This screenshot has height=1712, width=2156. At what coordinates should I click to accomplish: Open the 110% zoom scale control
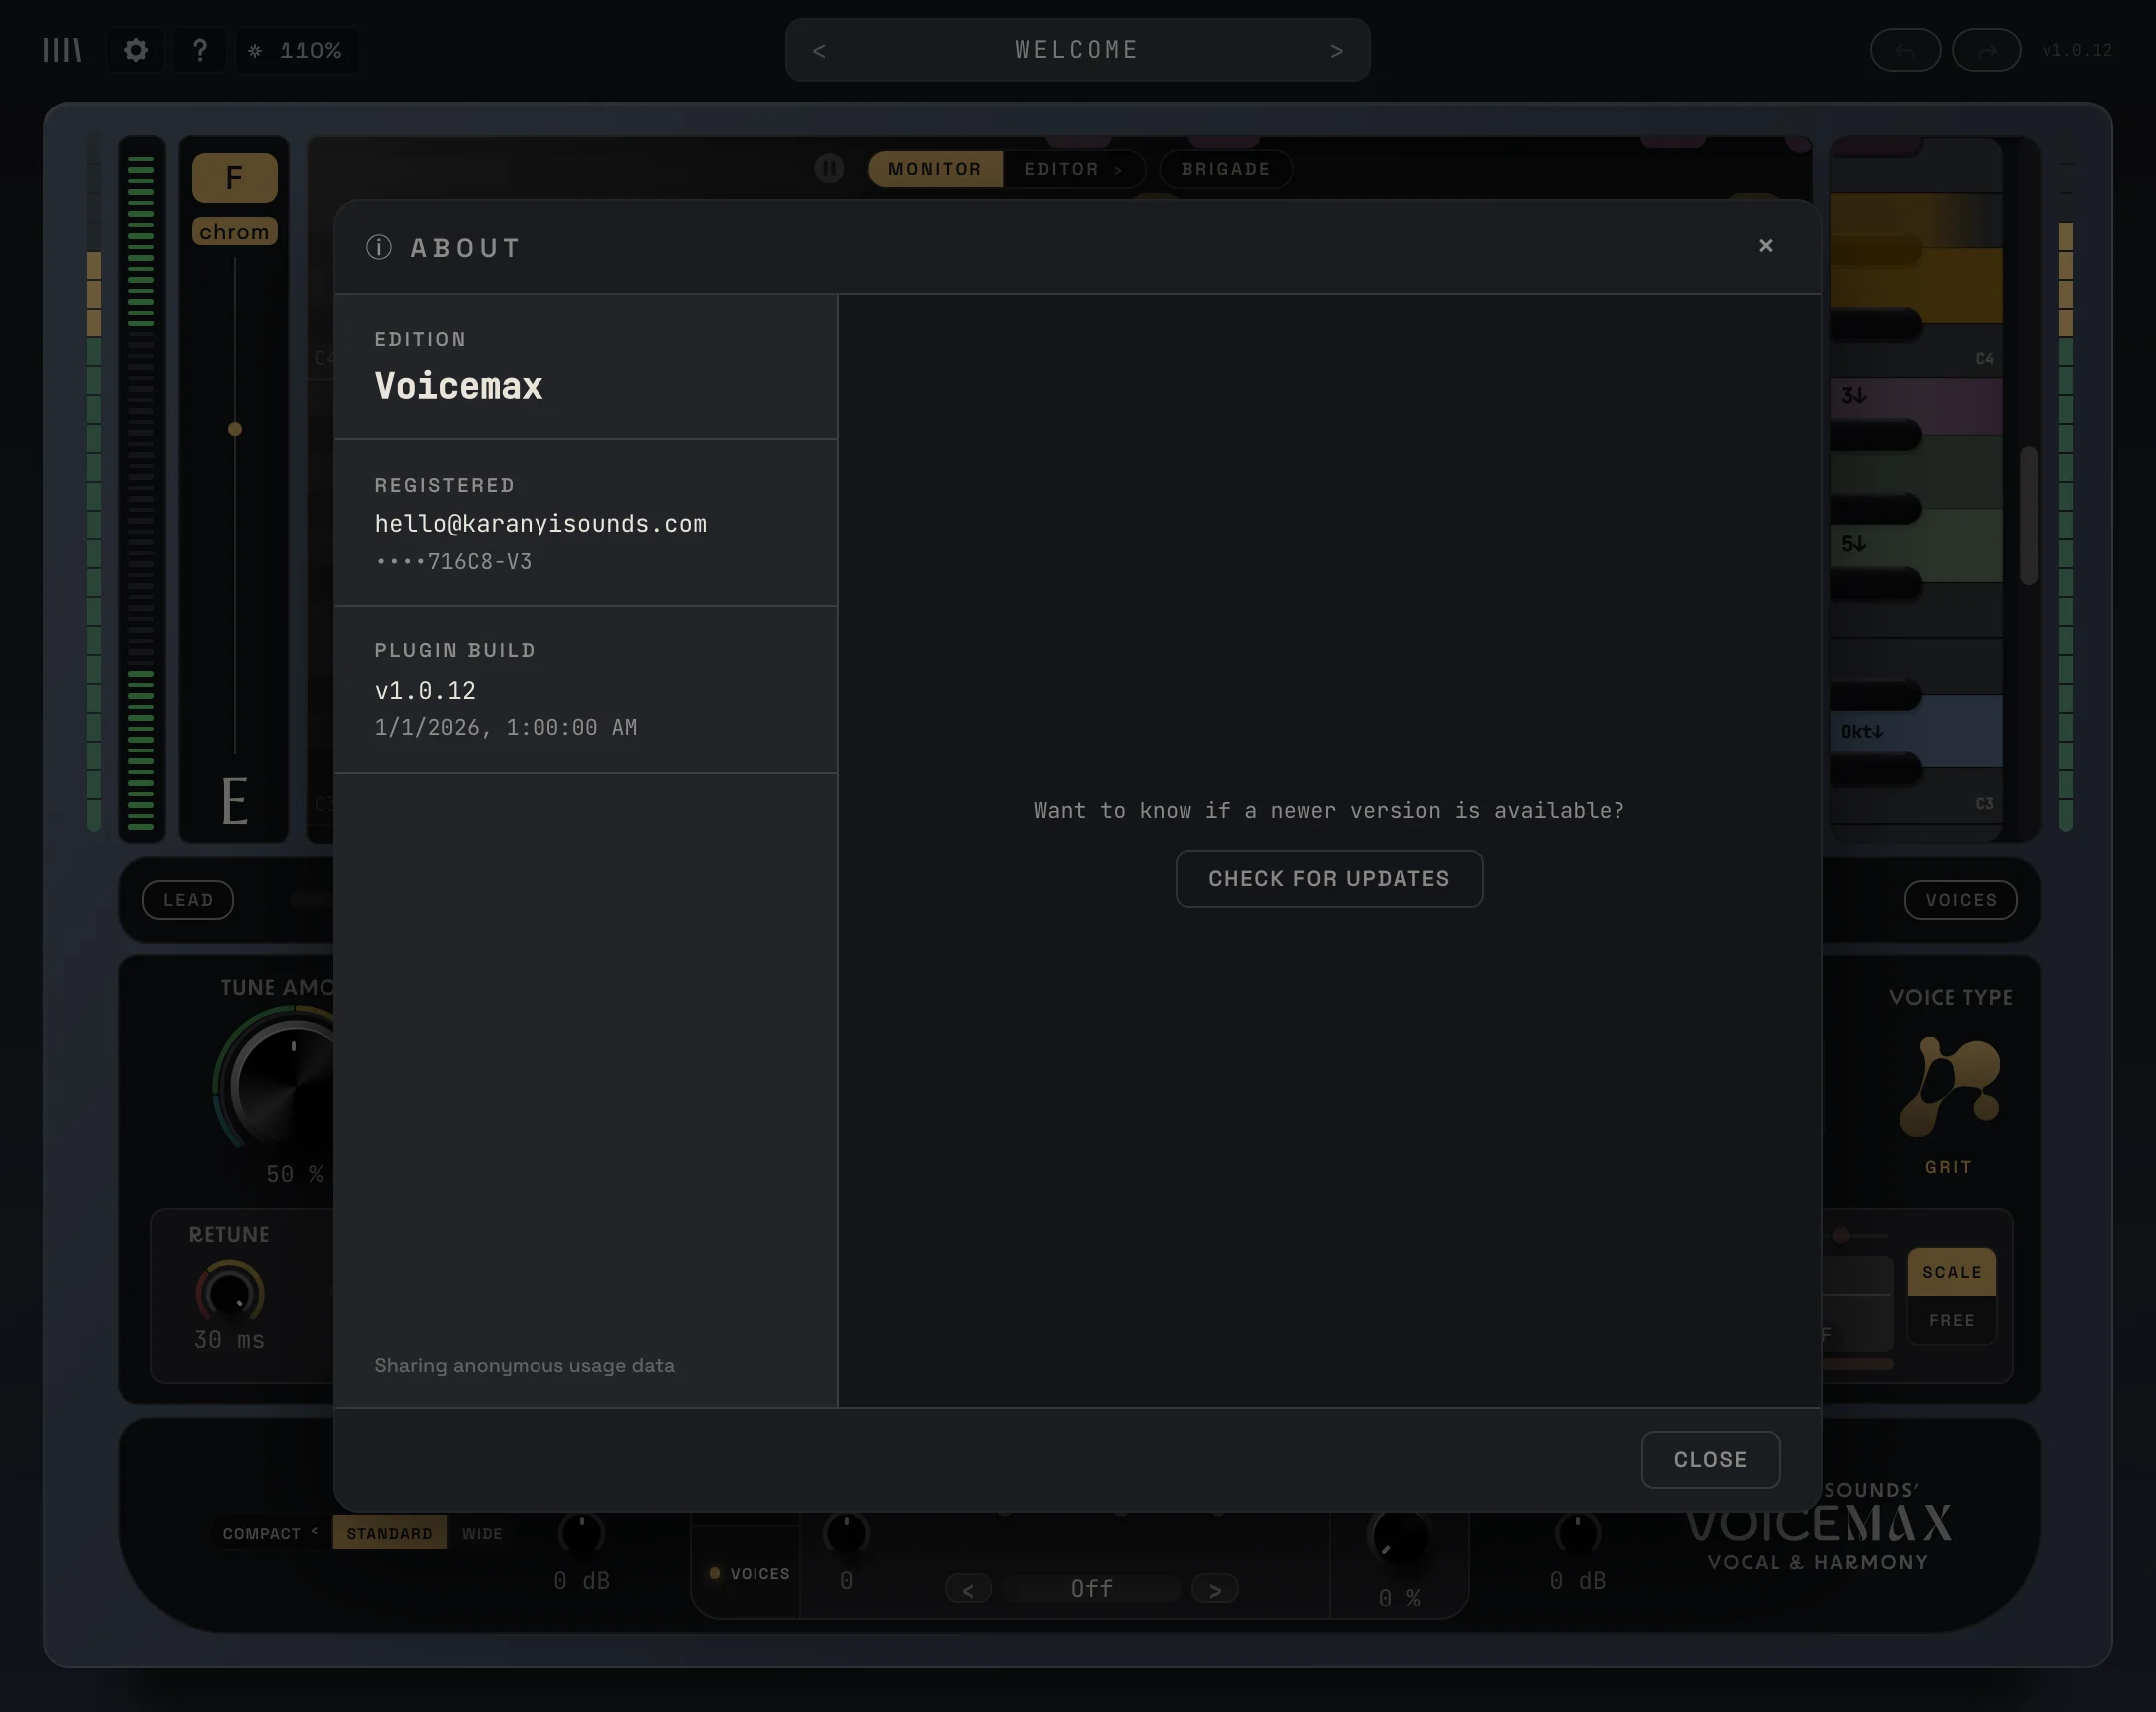click(x=296, y=50)
